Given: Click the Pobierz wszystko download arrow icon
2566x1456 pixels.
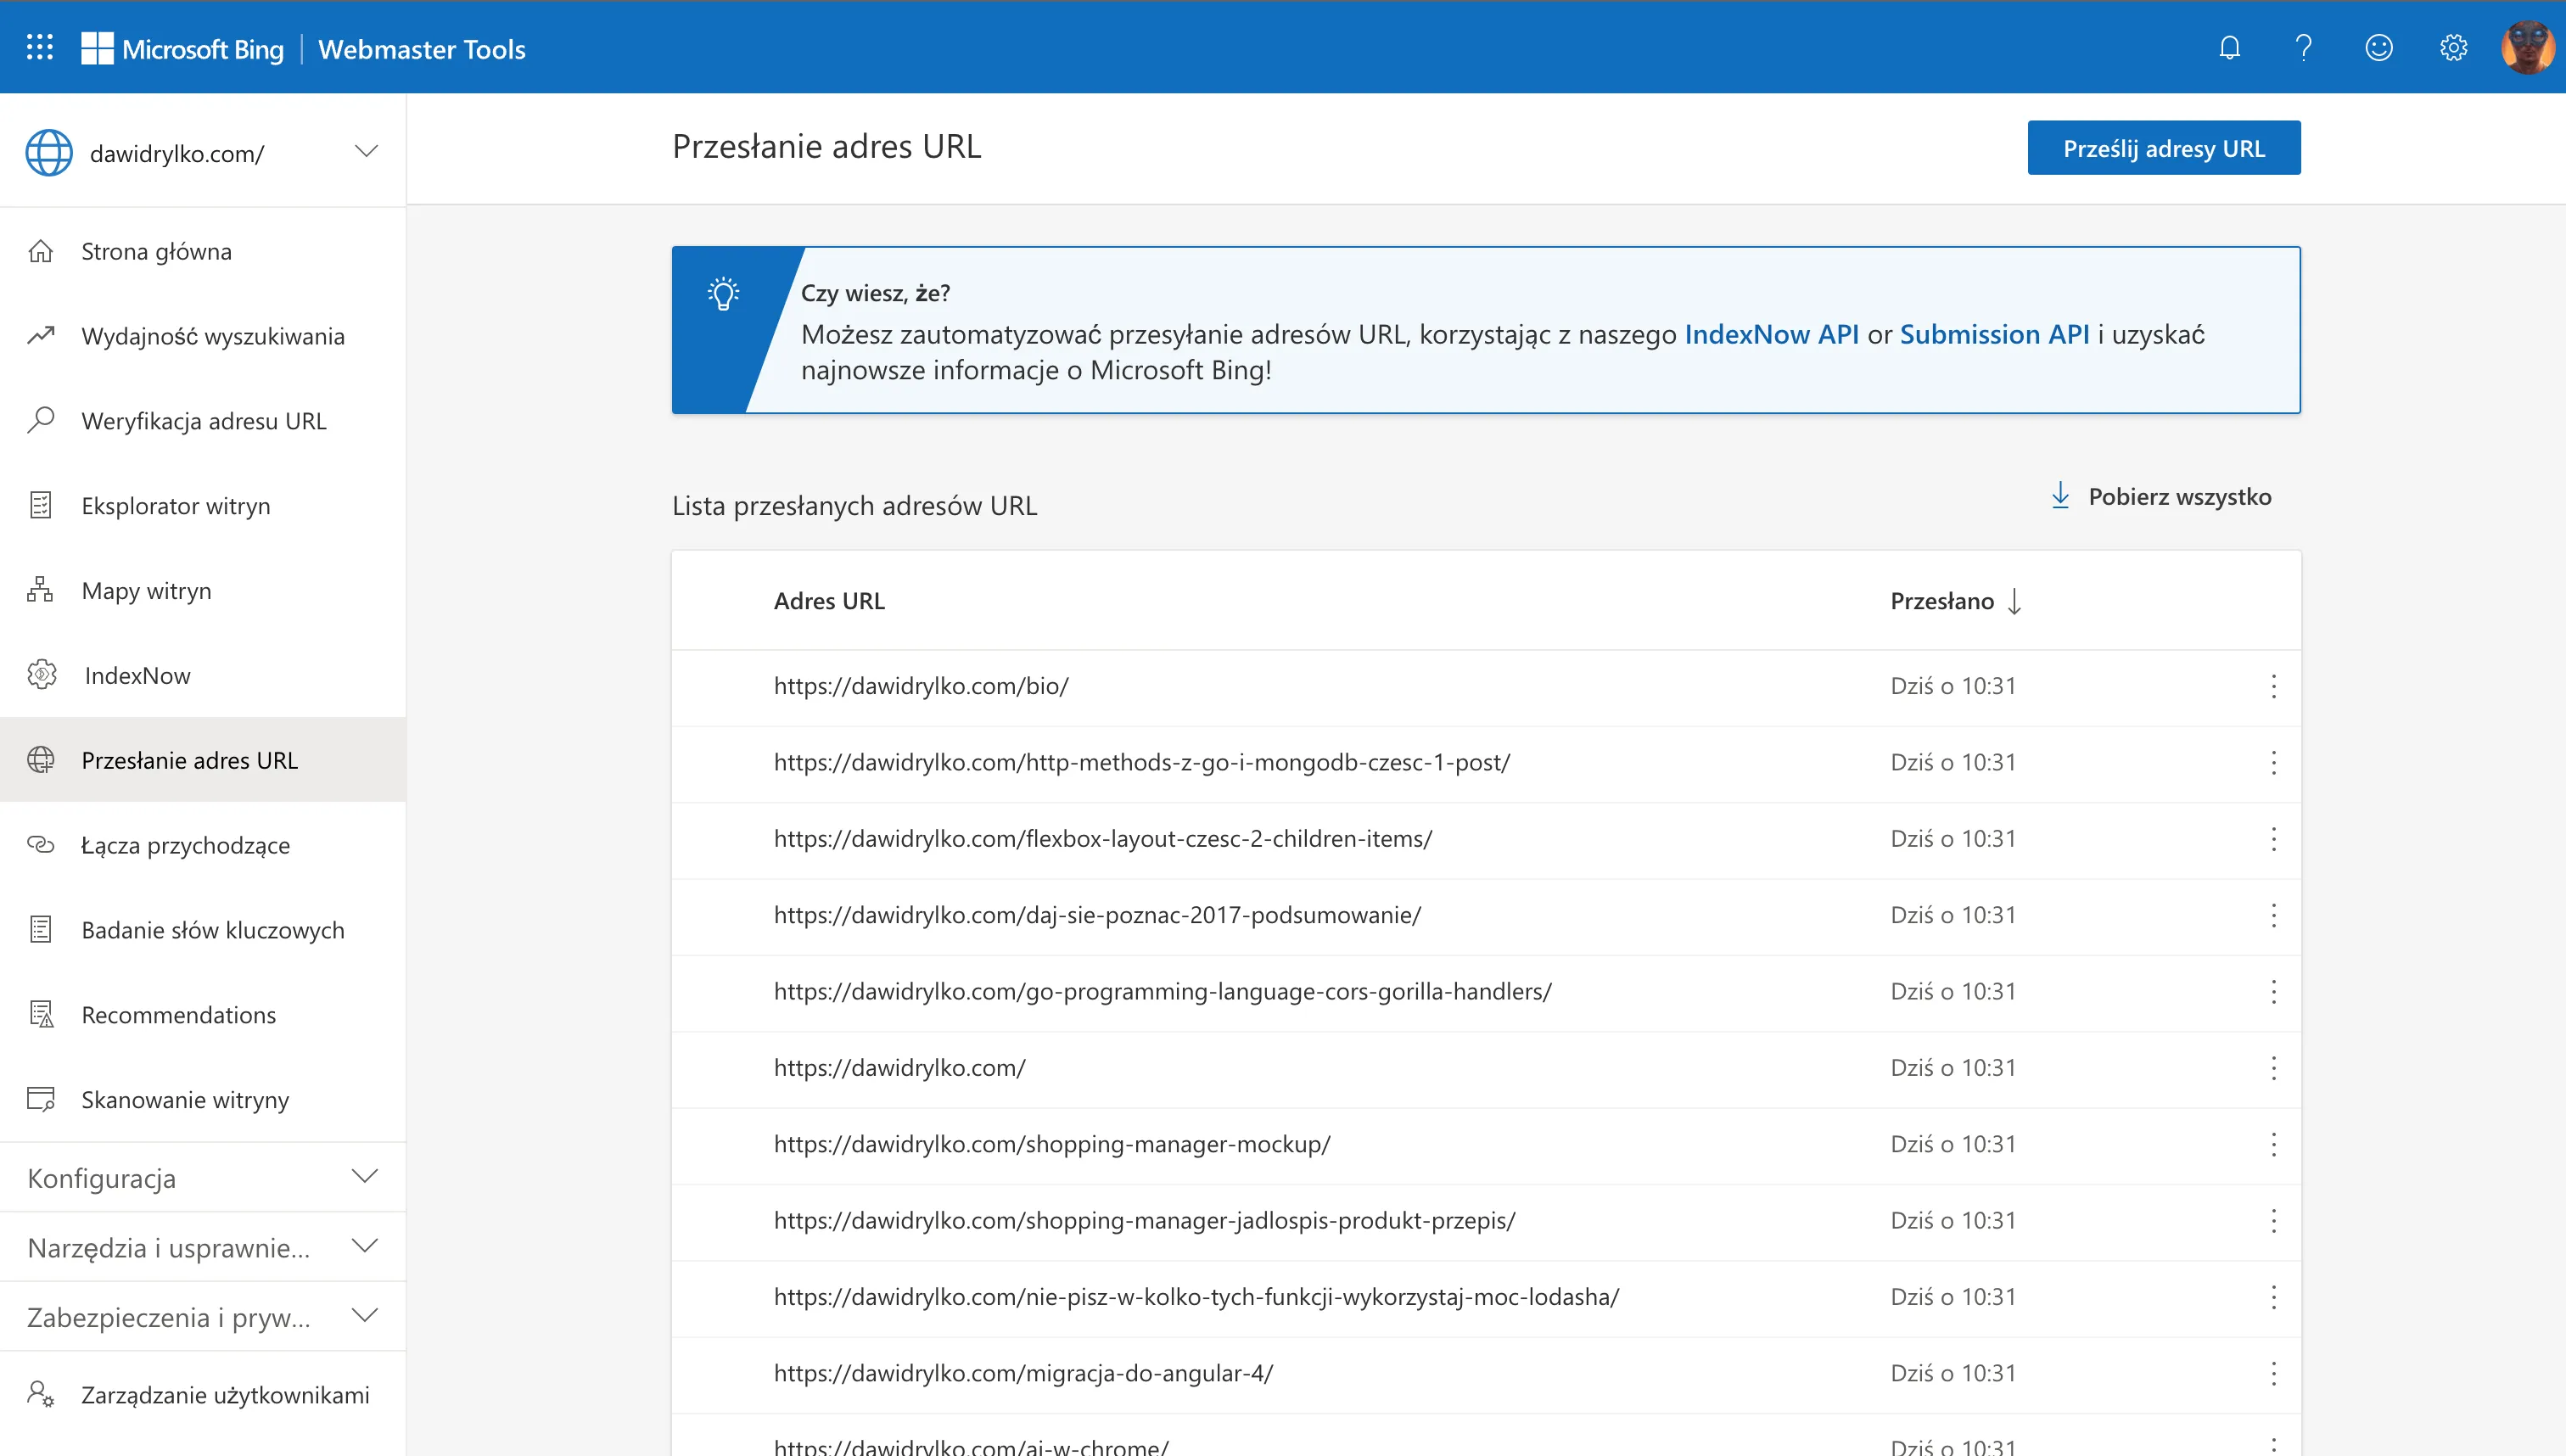Looking at the screenshot, I should click(2060, 496).
